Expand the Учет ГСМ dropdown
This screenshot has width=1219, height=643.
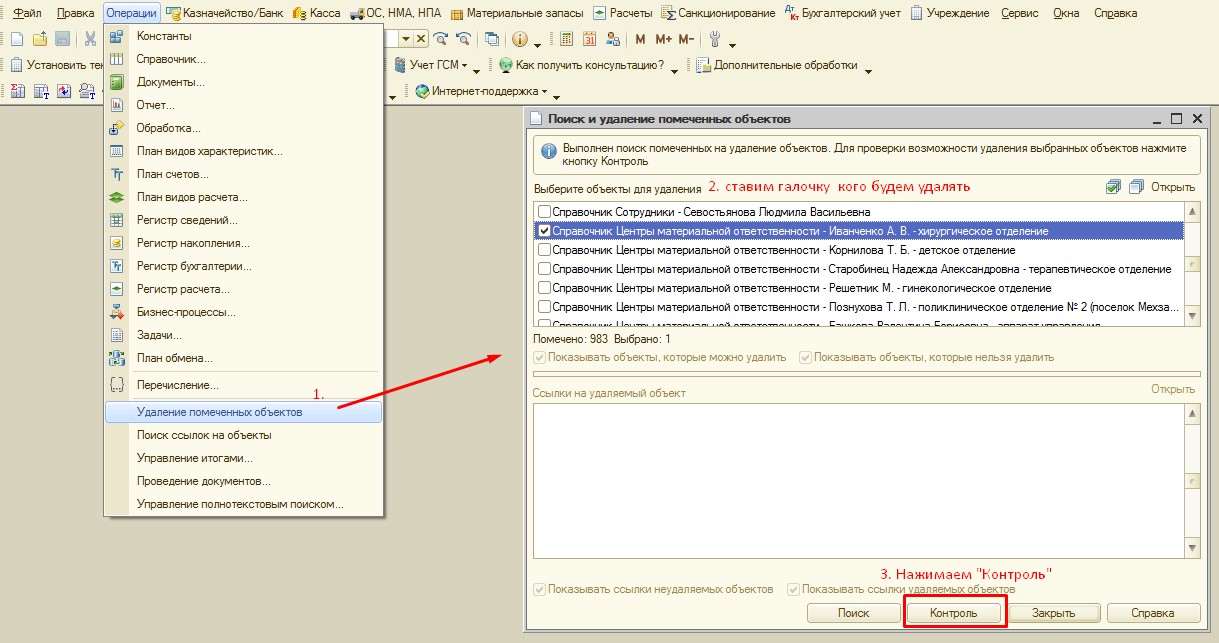pyautogui.click(x=464, y=66)
